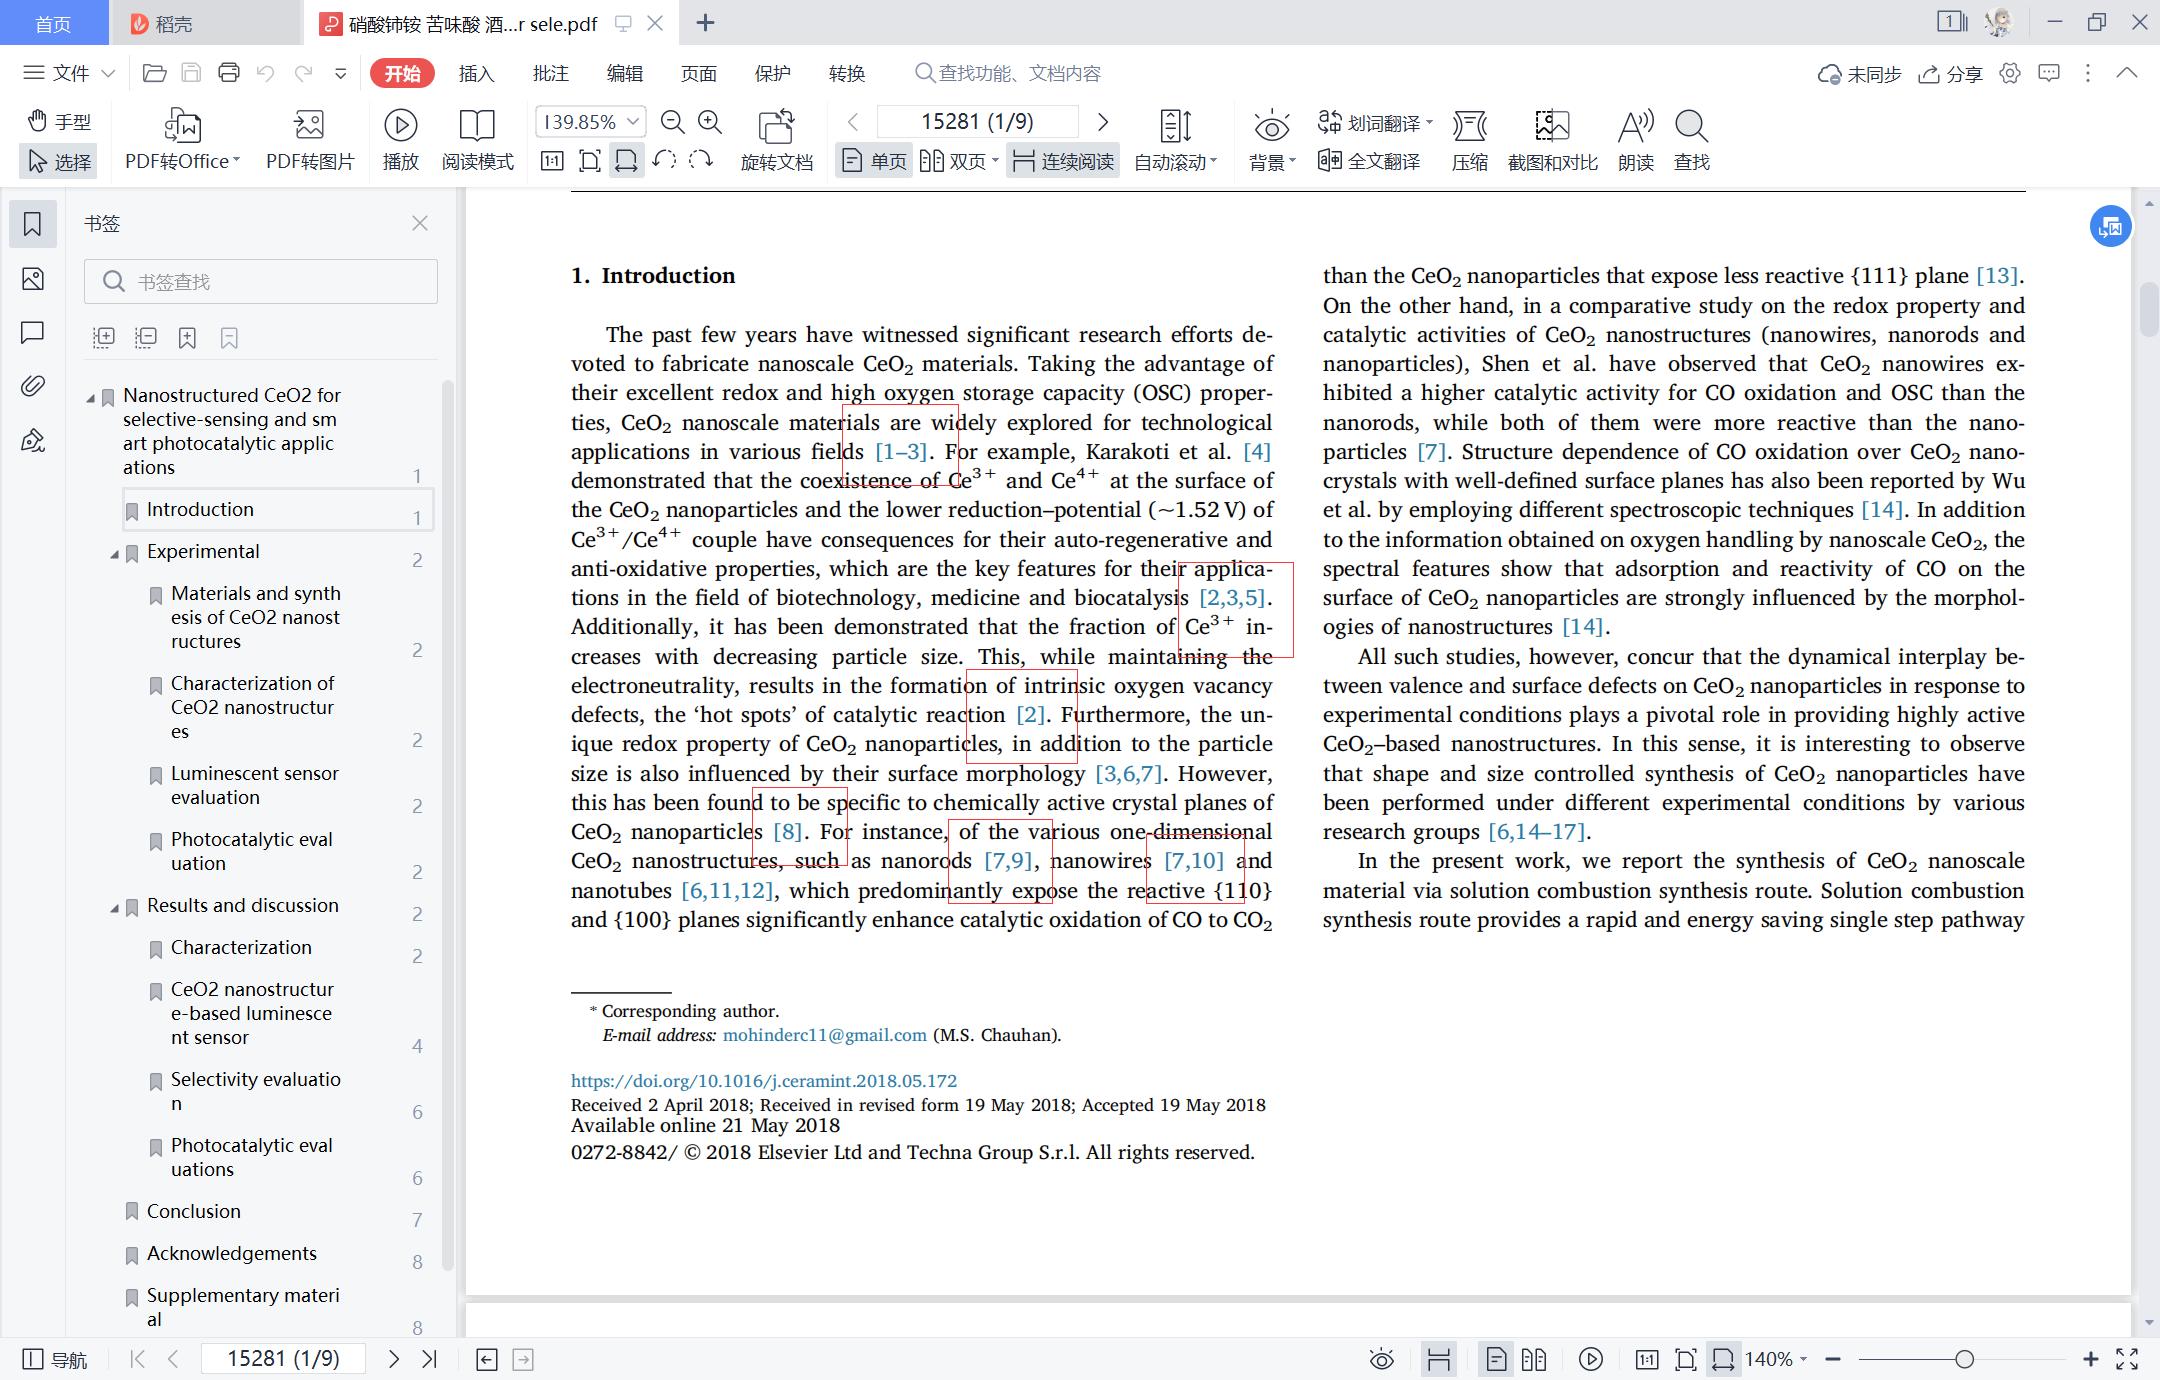Screen dimensions: 2160x1380
Task: Click the author email address link
Action: coord(824,1035)
